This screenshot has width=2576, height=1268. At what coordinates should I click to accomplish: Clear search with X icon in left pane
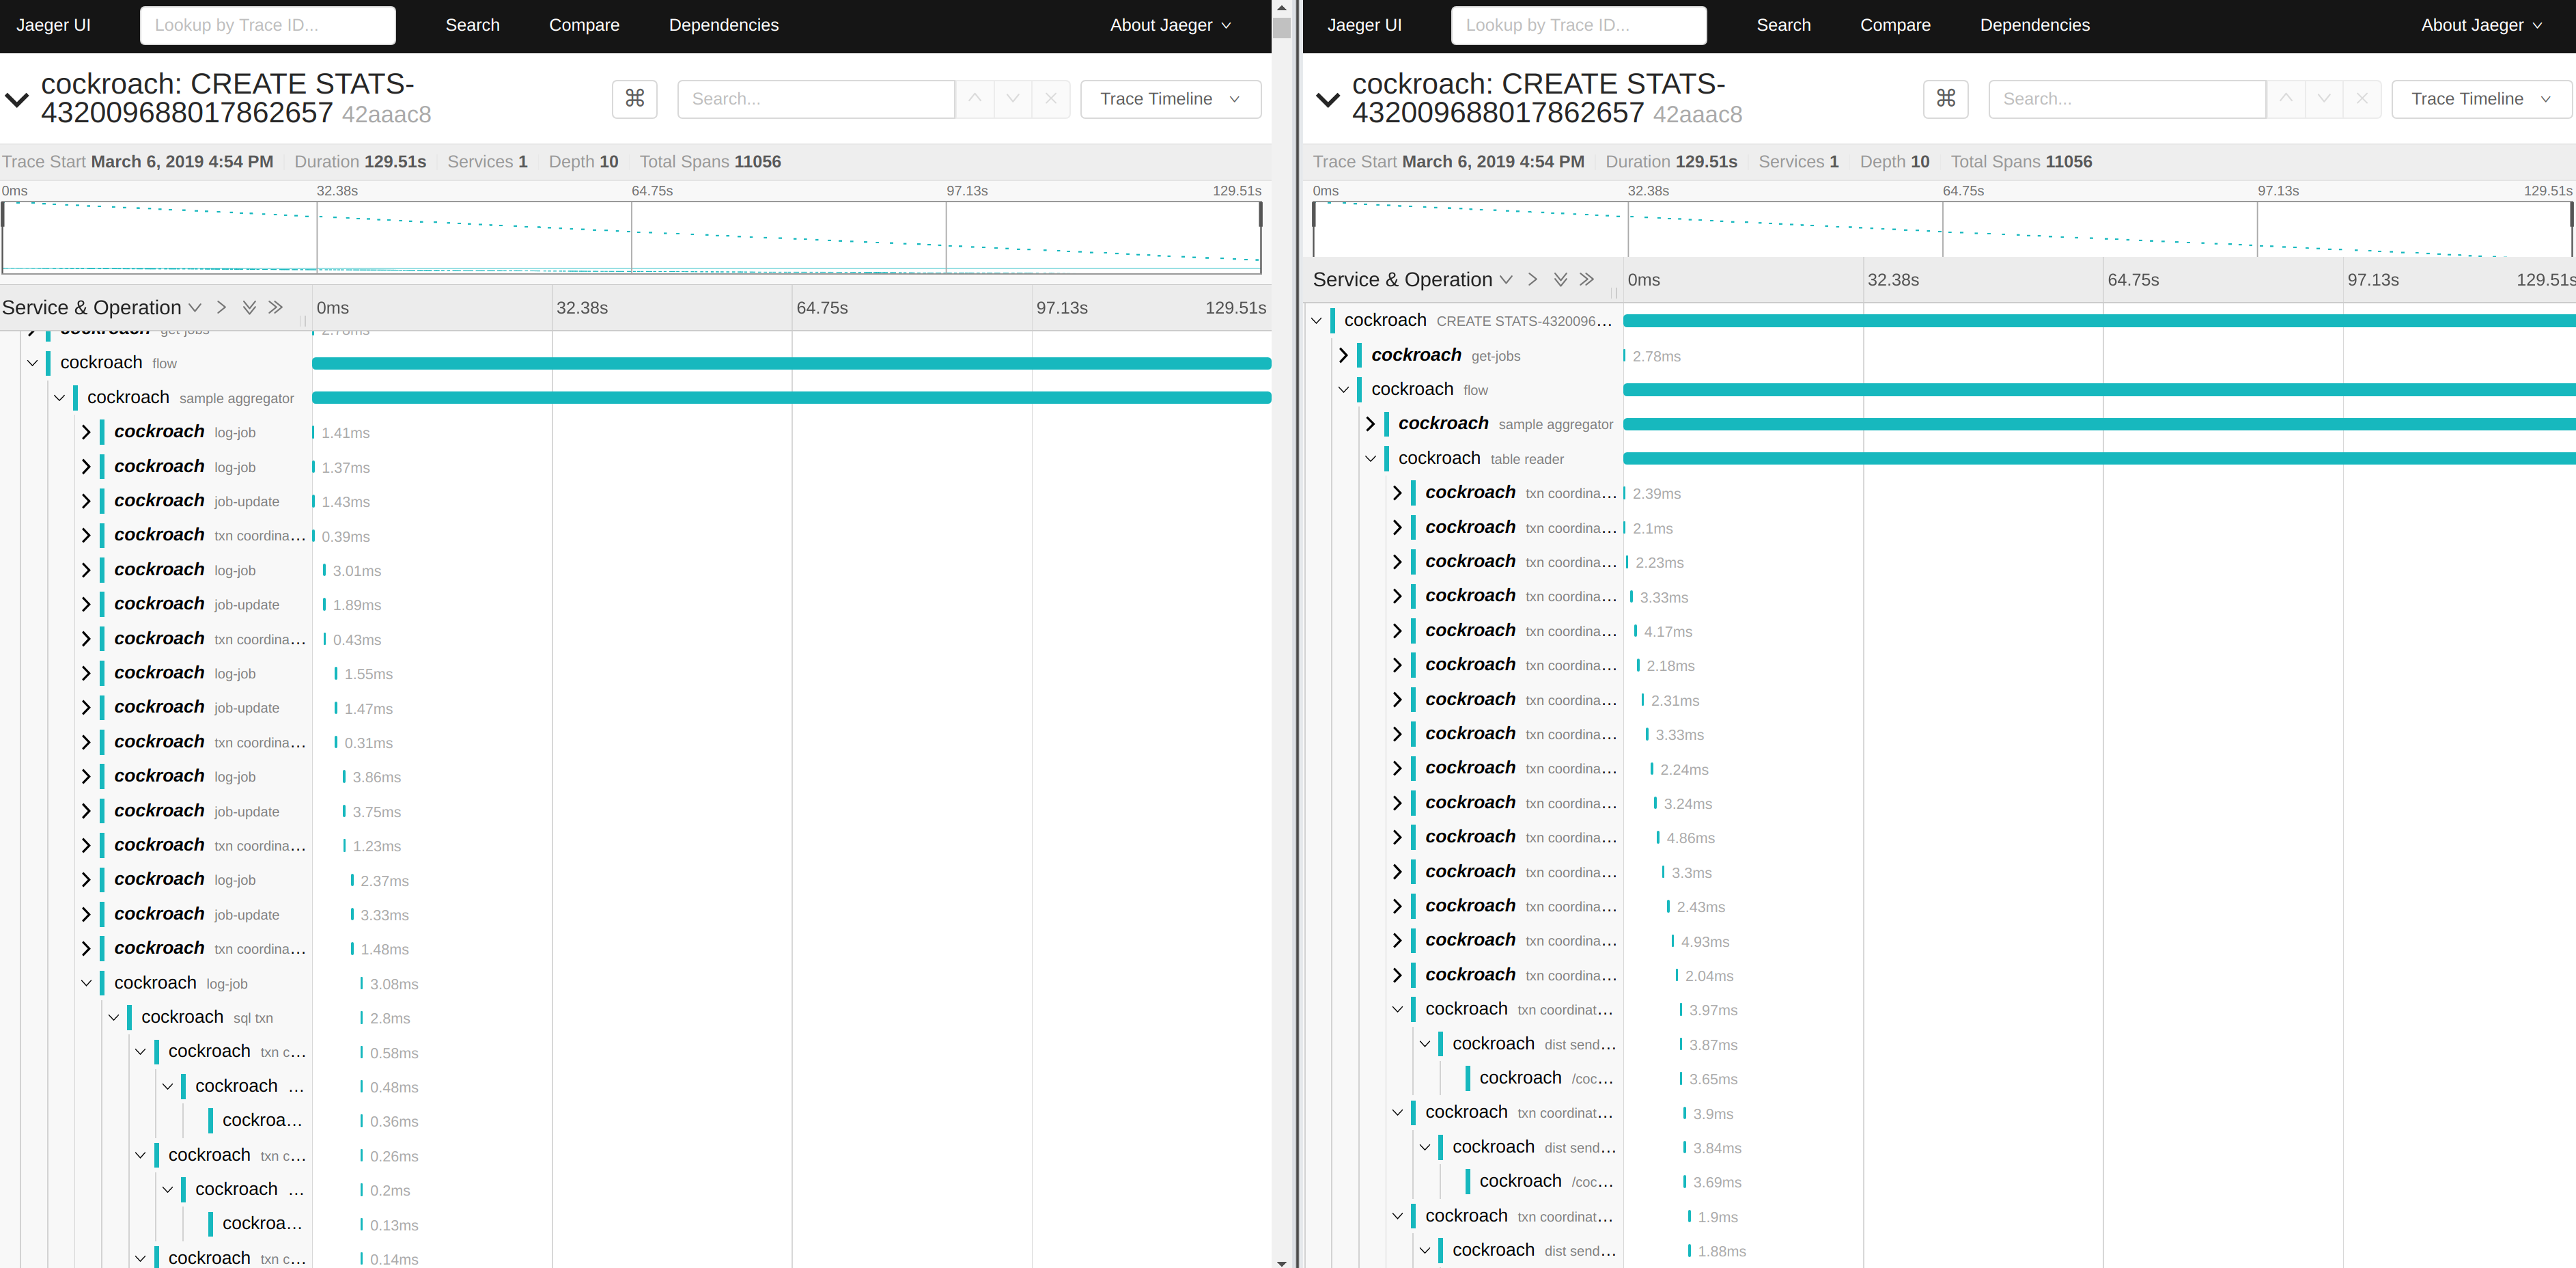click(x=1050, y=98)
